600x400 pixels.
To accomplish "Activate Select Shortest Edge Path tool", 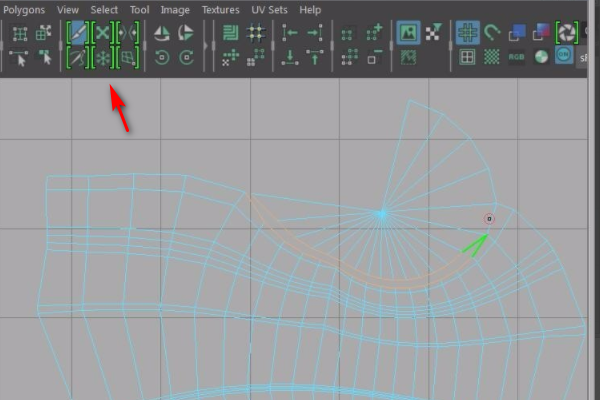I will (x=19, y=58).
